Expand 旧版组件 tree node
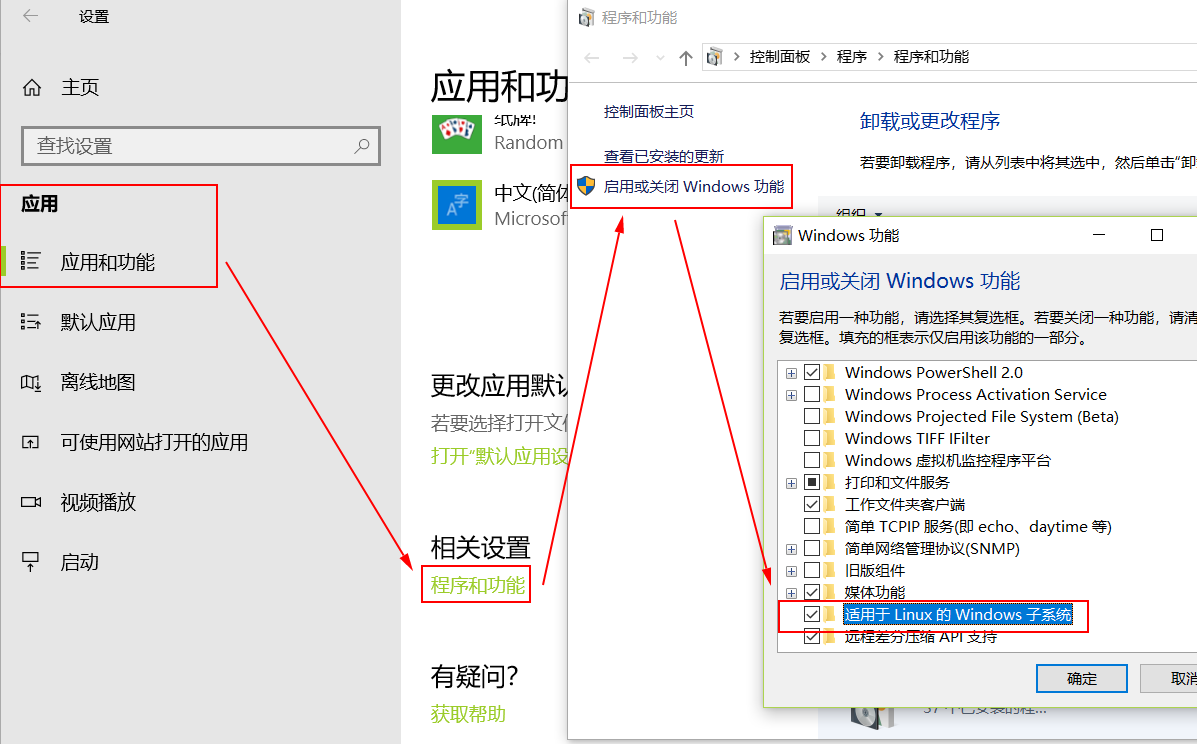This screenshot has width=1197, height=744. (x=792, y=572)
